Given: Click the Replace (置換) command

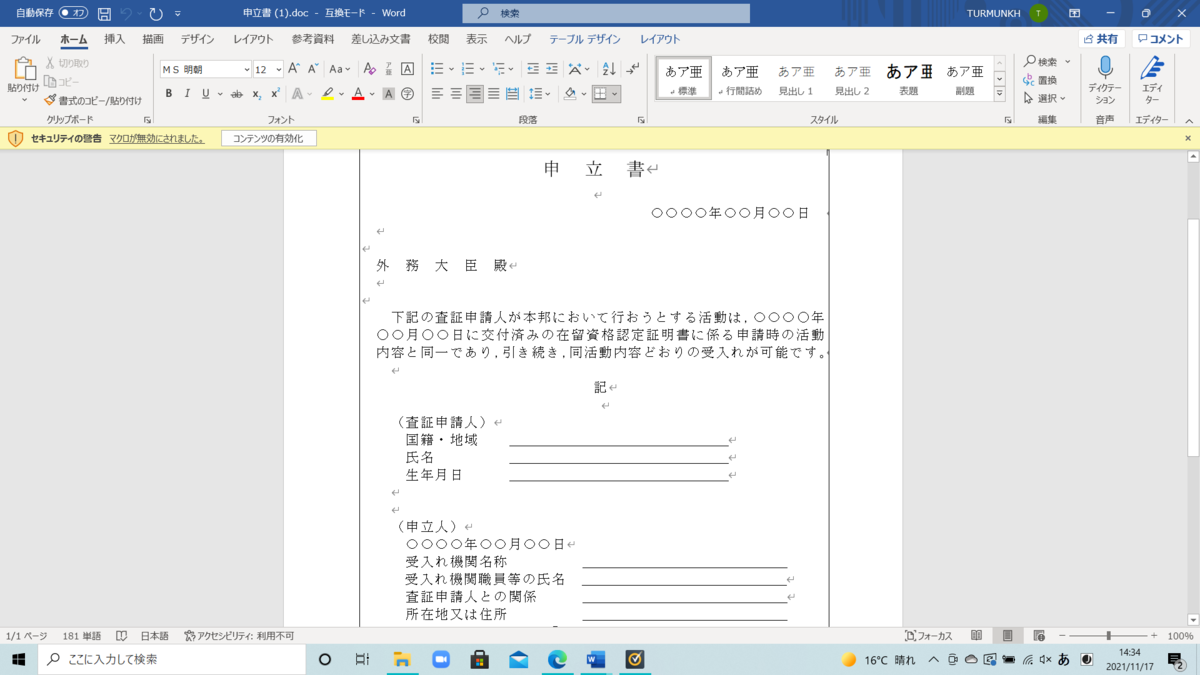Looking at the screenshot, I should click(1040, 80).
